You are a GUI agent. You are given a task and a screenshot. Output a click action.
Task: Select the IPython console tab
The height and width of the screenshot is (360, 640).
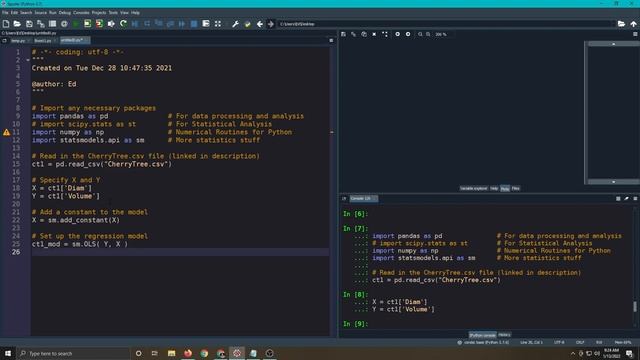click(x=482, y=335)
